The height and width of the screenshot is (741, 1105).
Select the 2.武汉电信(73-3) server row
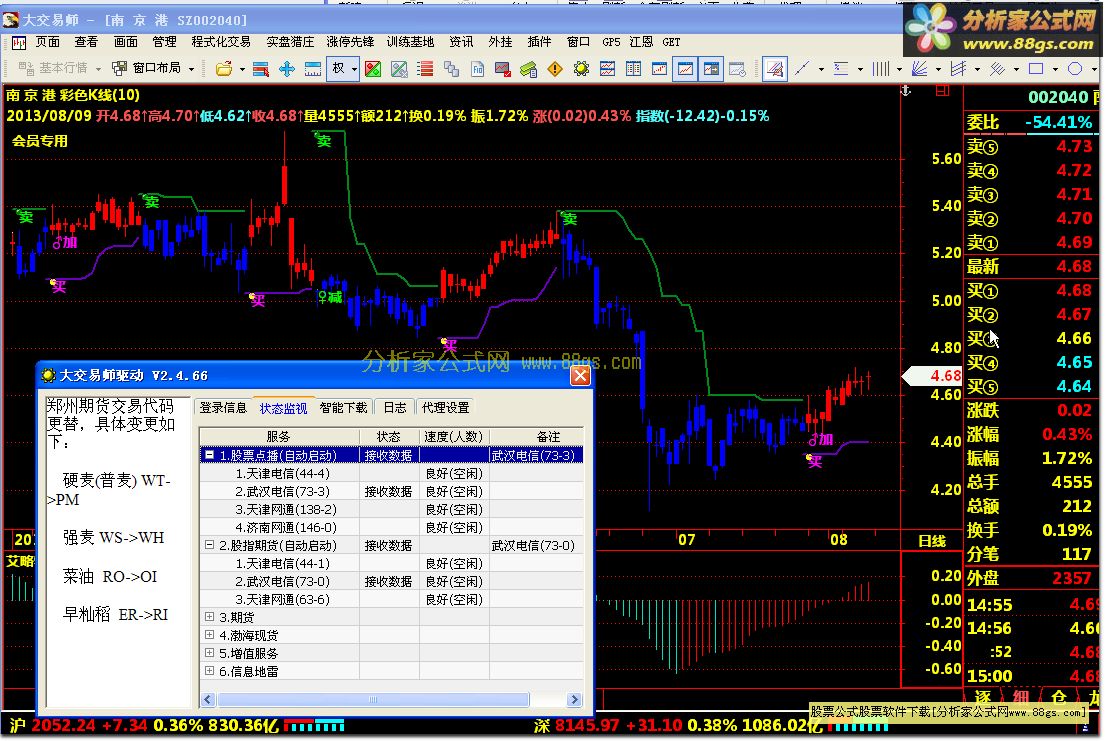392,491
